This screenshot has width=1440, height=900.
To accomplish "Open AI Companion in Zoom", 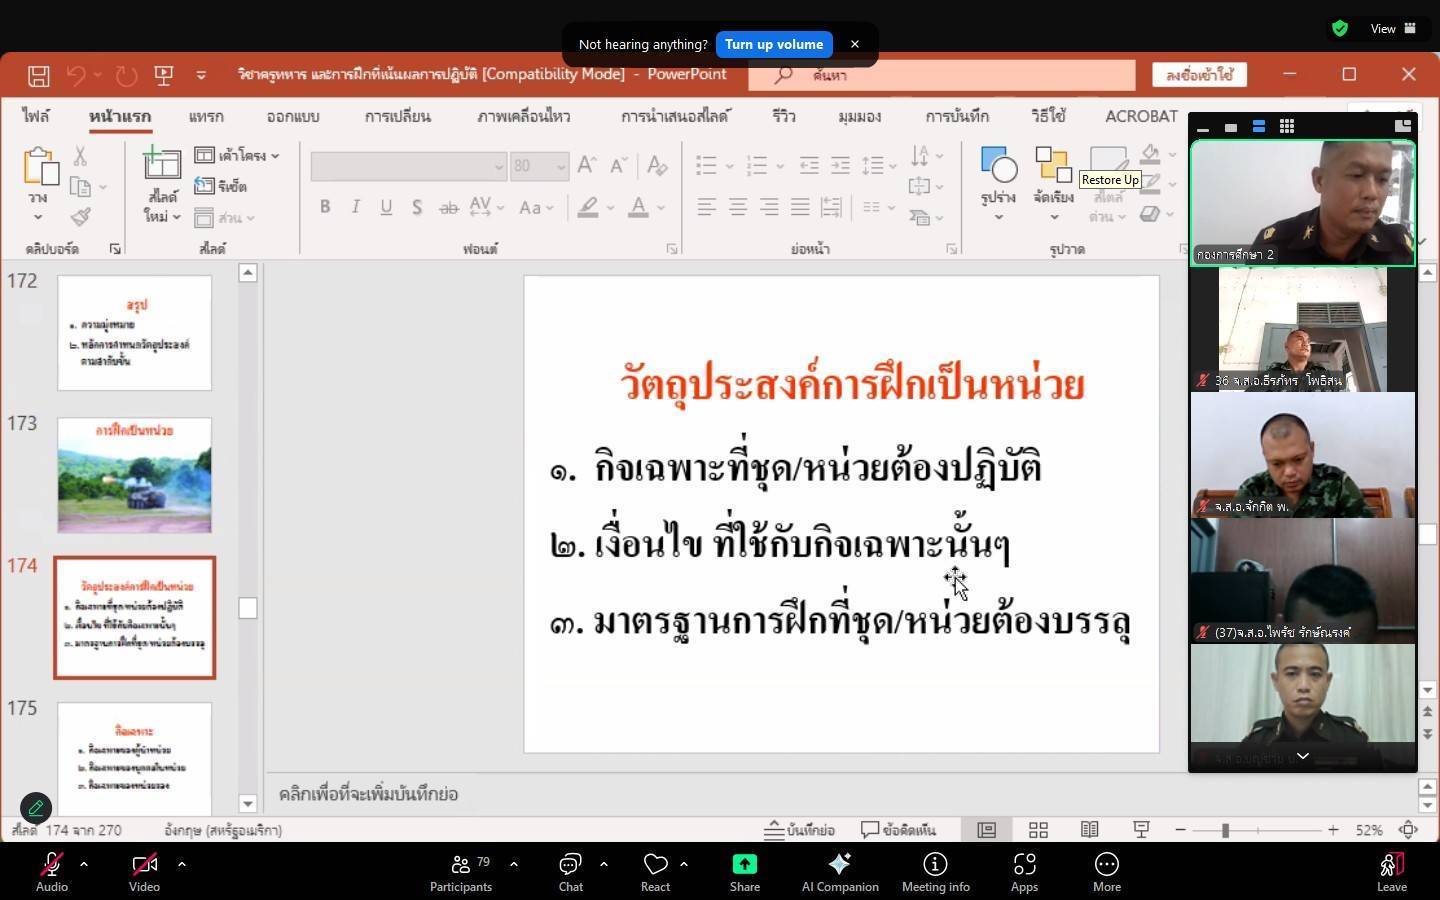I will 839,871.
